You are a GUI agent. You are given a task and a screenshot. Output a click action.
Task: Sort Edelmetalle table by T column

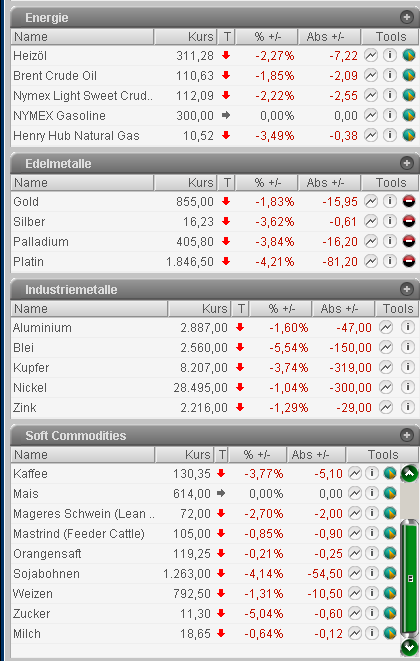pos(226,183)
